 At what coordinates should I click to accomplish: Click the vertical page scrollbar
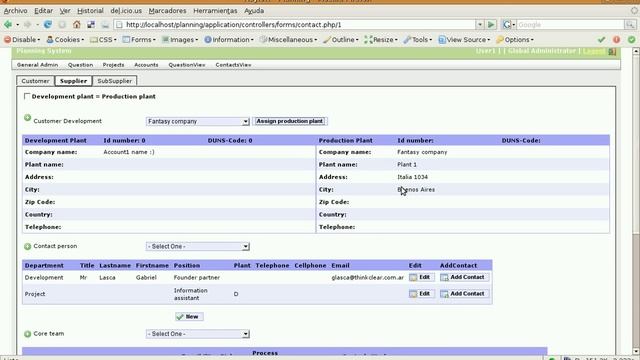pyautogui.click(x=636, y=201)
